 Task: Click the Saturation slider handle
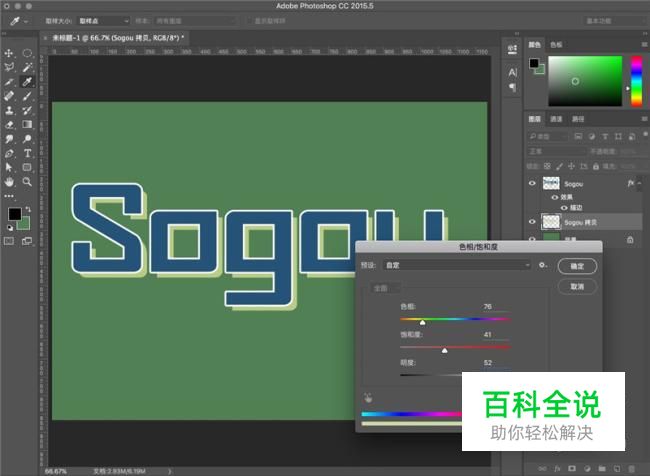click(x=444, y=350)
